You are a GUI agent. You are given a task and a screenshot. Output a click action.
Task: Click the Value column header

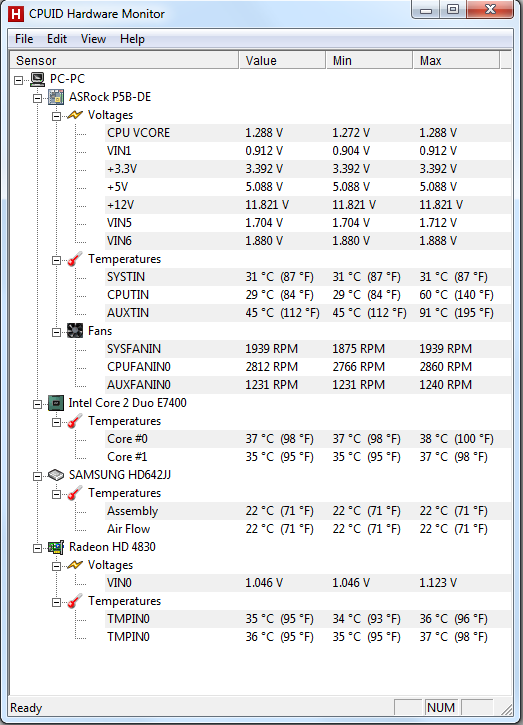[282, 61]
